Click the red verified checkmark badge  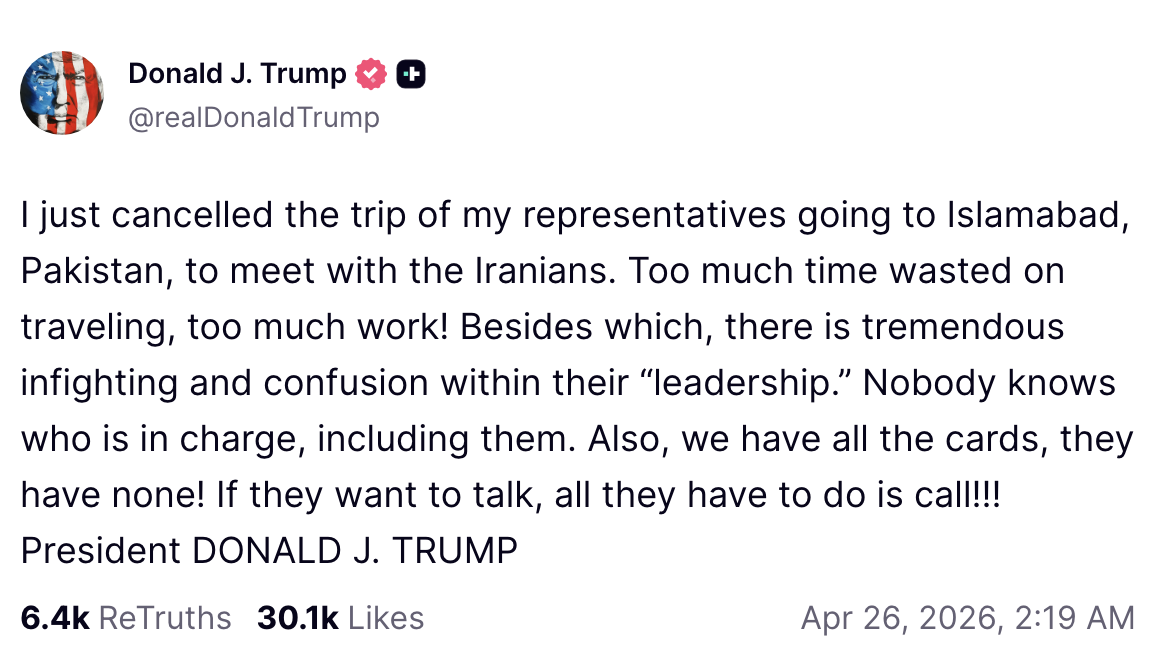[x=371, y=74]
